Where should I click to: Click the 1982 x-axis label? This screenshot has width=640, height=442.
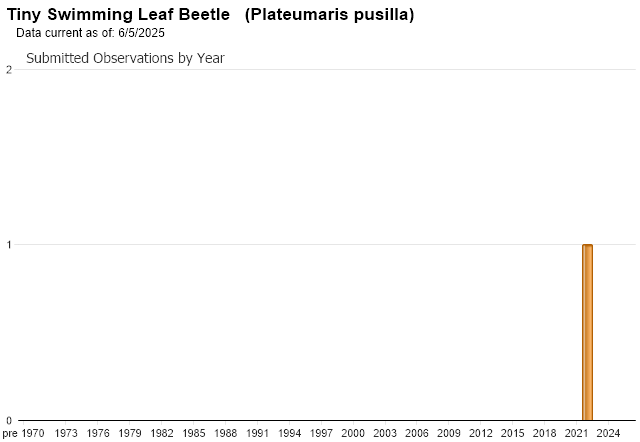[x=162, y=433]
